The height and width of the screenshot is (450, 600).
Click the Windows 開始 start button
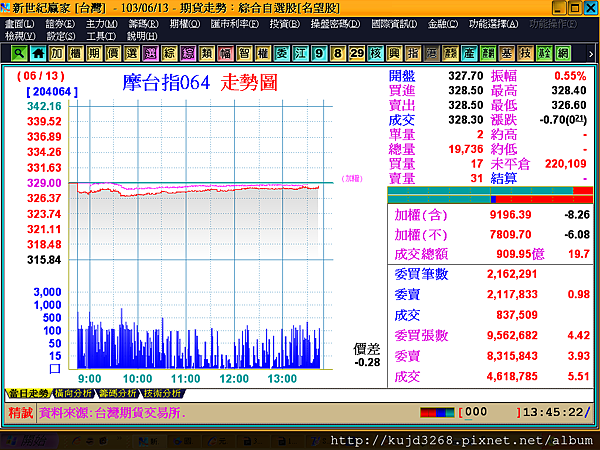[29, 441]
